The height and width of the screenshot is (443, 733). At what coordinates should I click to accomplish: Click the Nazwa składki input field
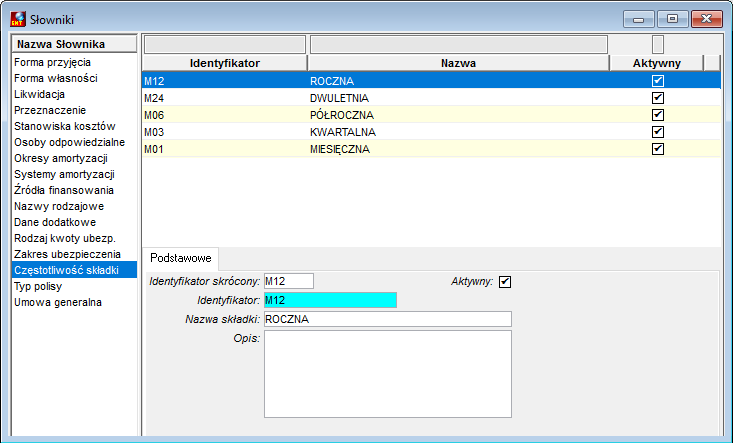tap(388, 319)
